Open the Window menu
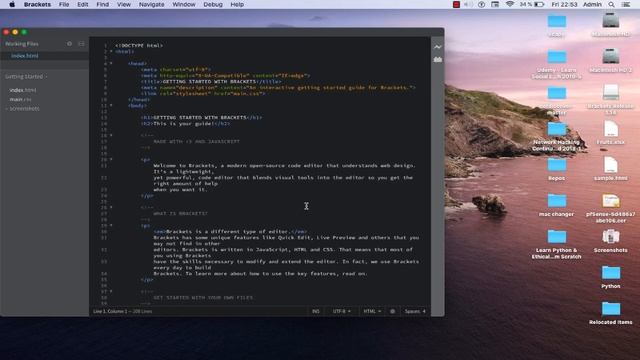This screenshot has width=640, height=360. click(x=184, y=4)
